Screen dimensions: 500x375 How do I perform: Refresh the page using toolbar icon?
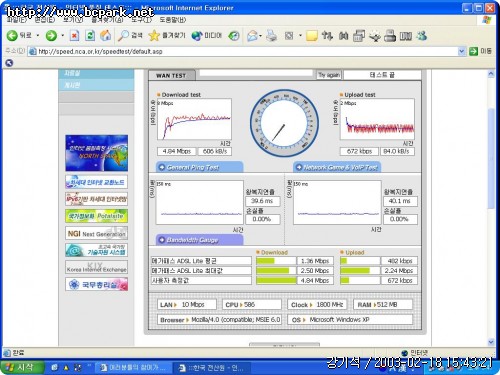[90, 35]
